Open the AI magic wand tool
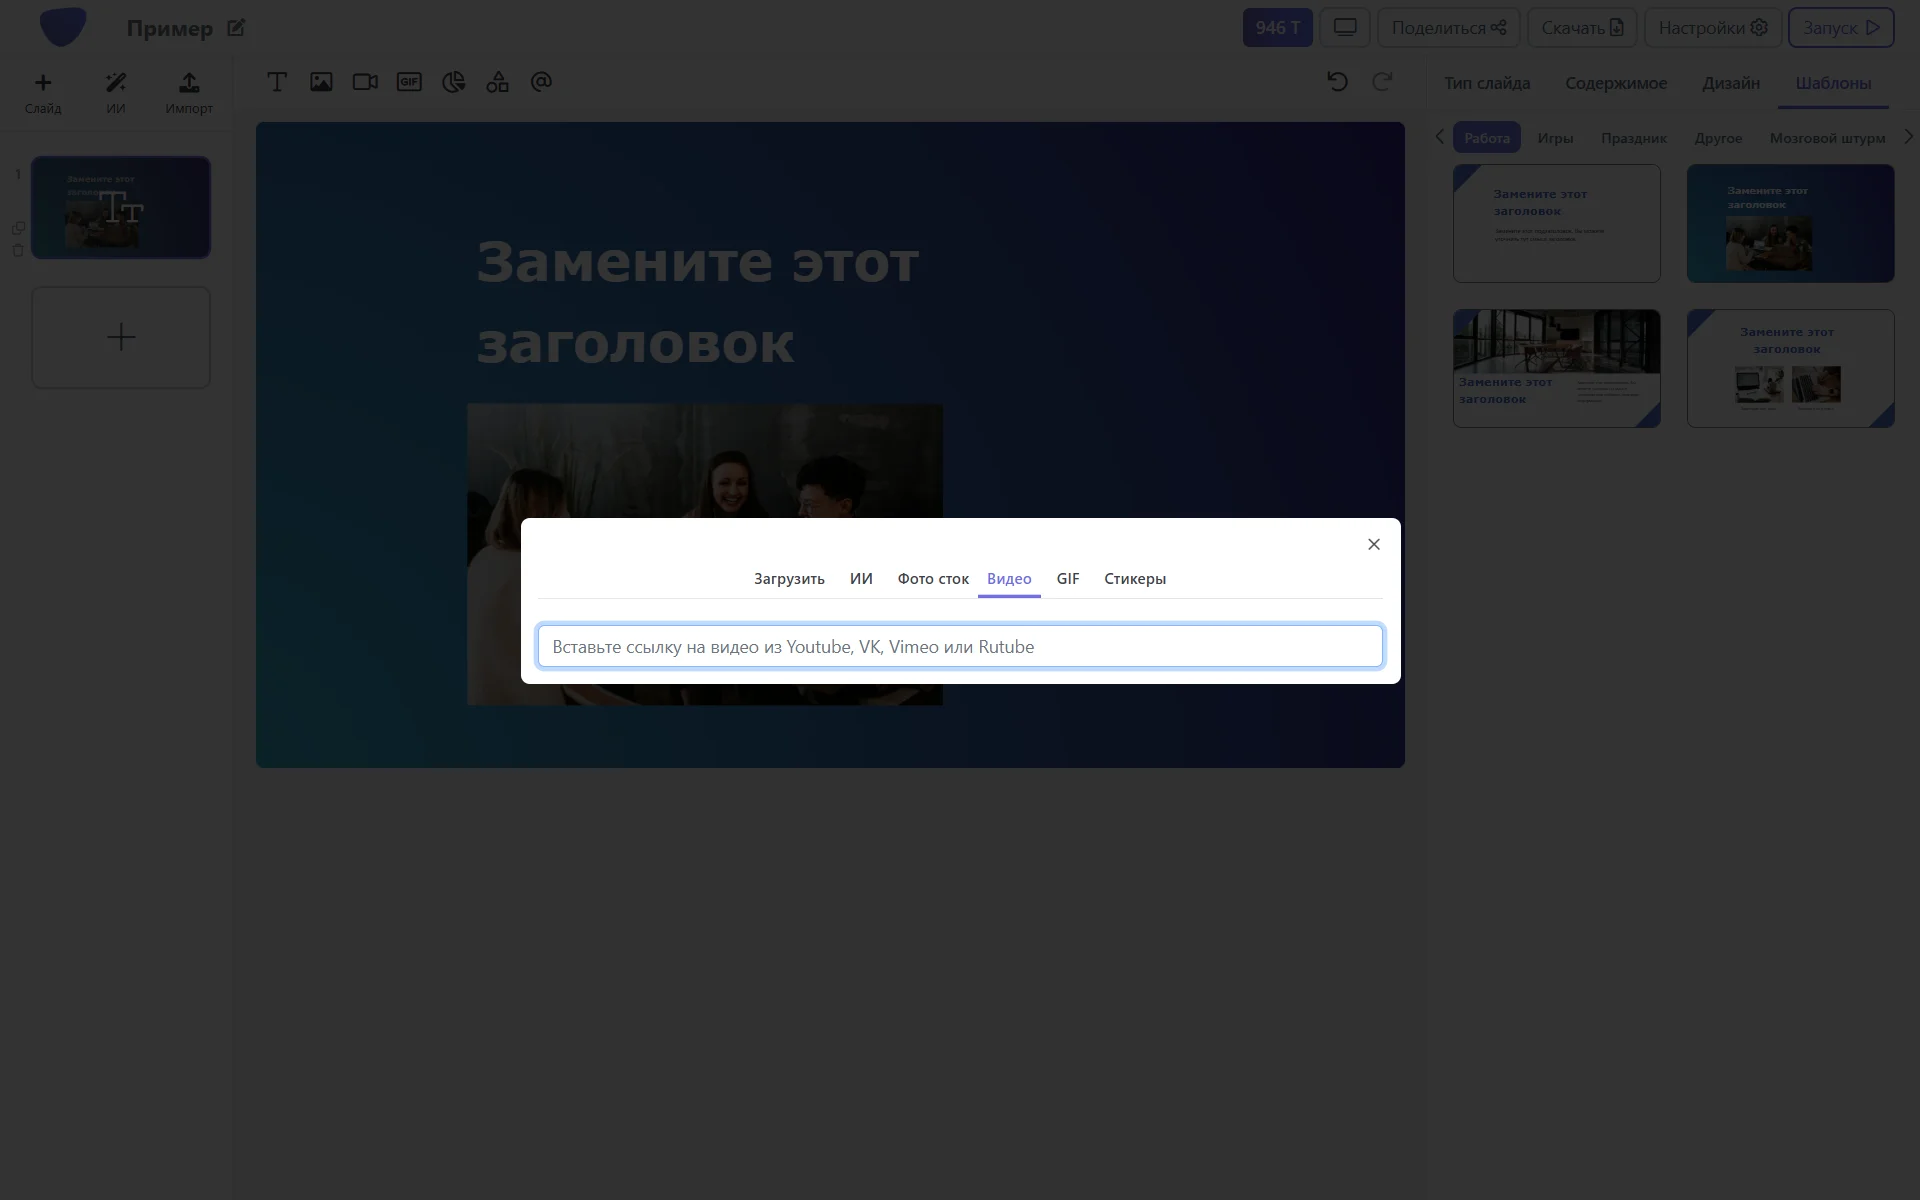Image resolution: width=1920 pixels, height=1200 pixels. pyautogui.click(x=116, y=83)
